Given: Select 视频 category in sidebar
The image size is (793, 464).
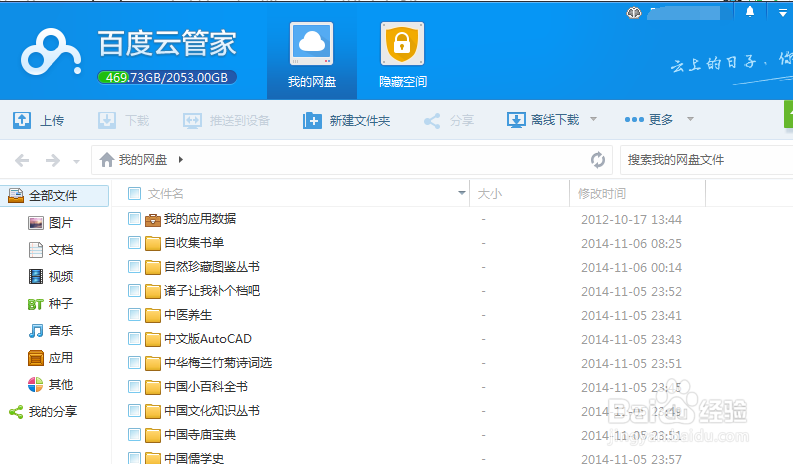Looking at the screenshot, I should 51,277.
